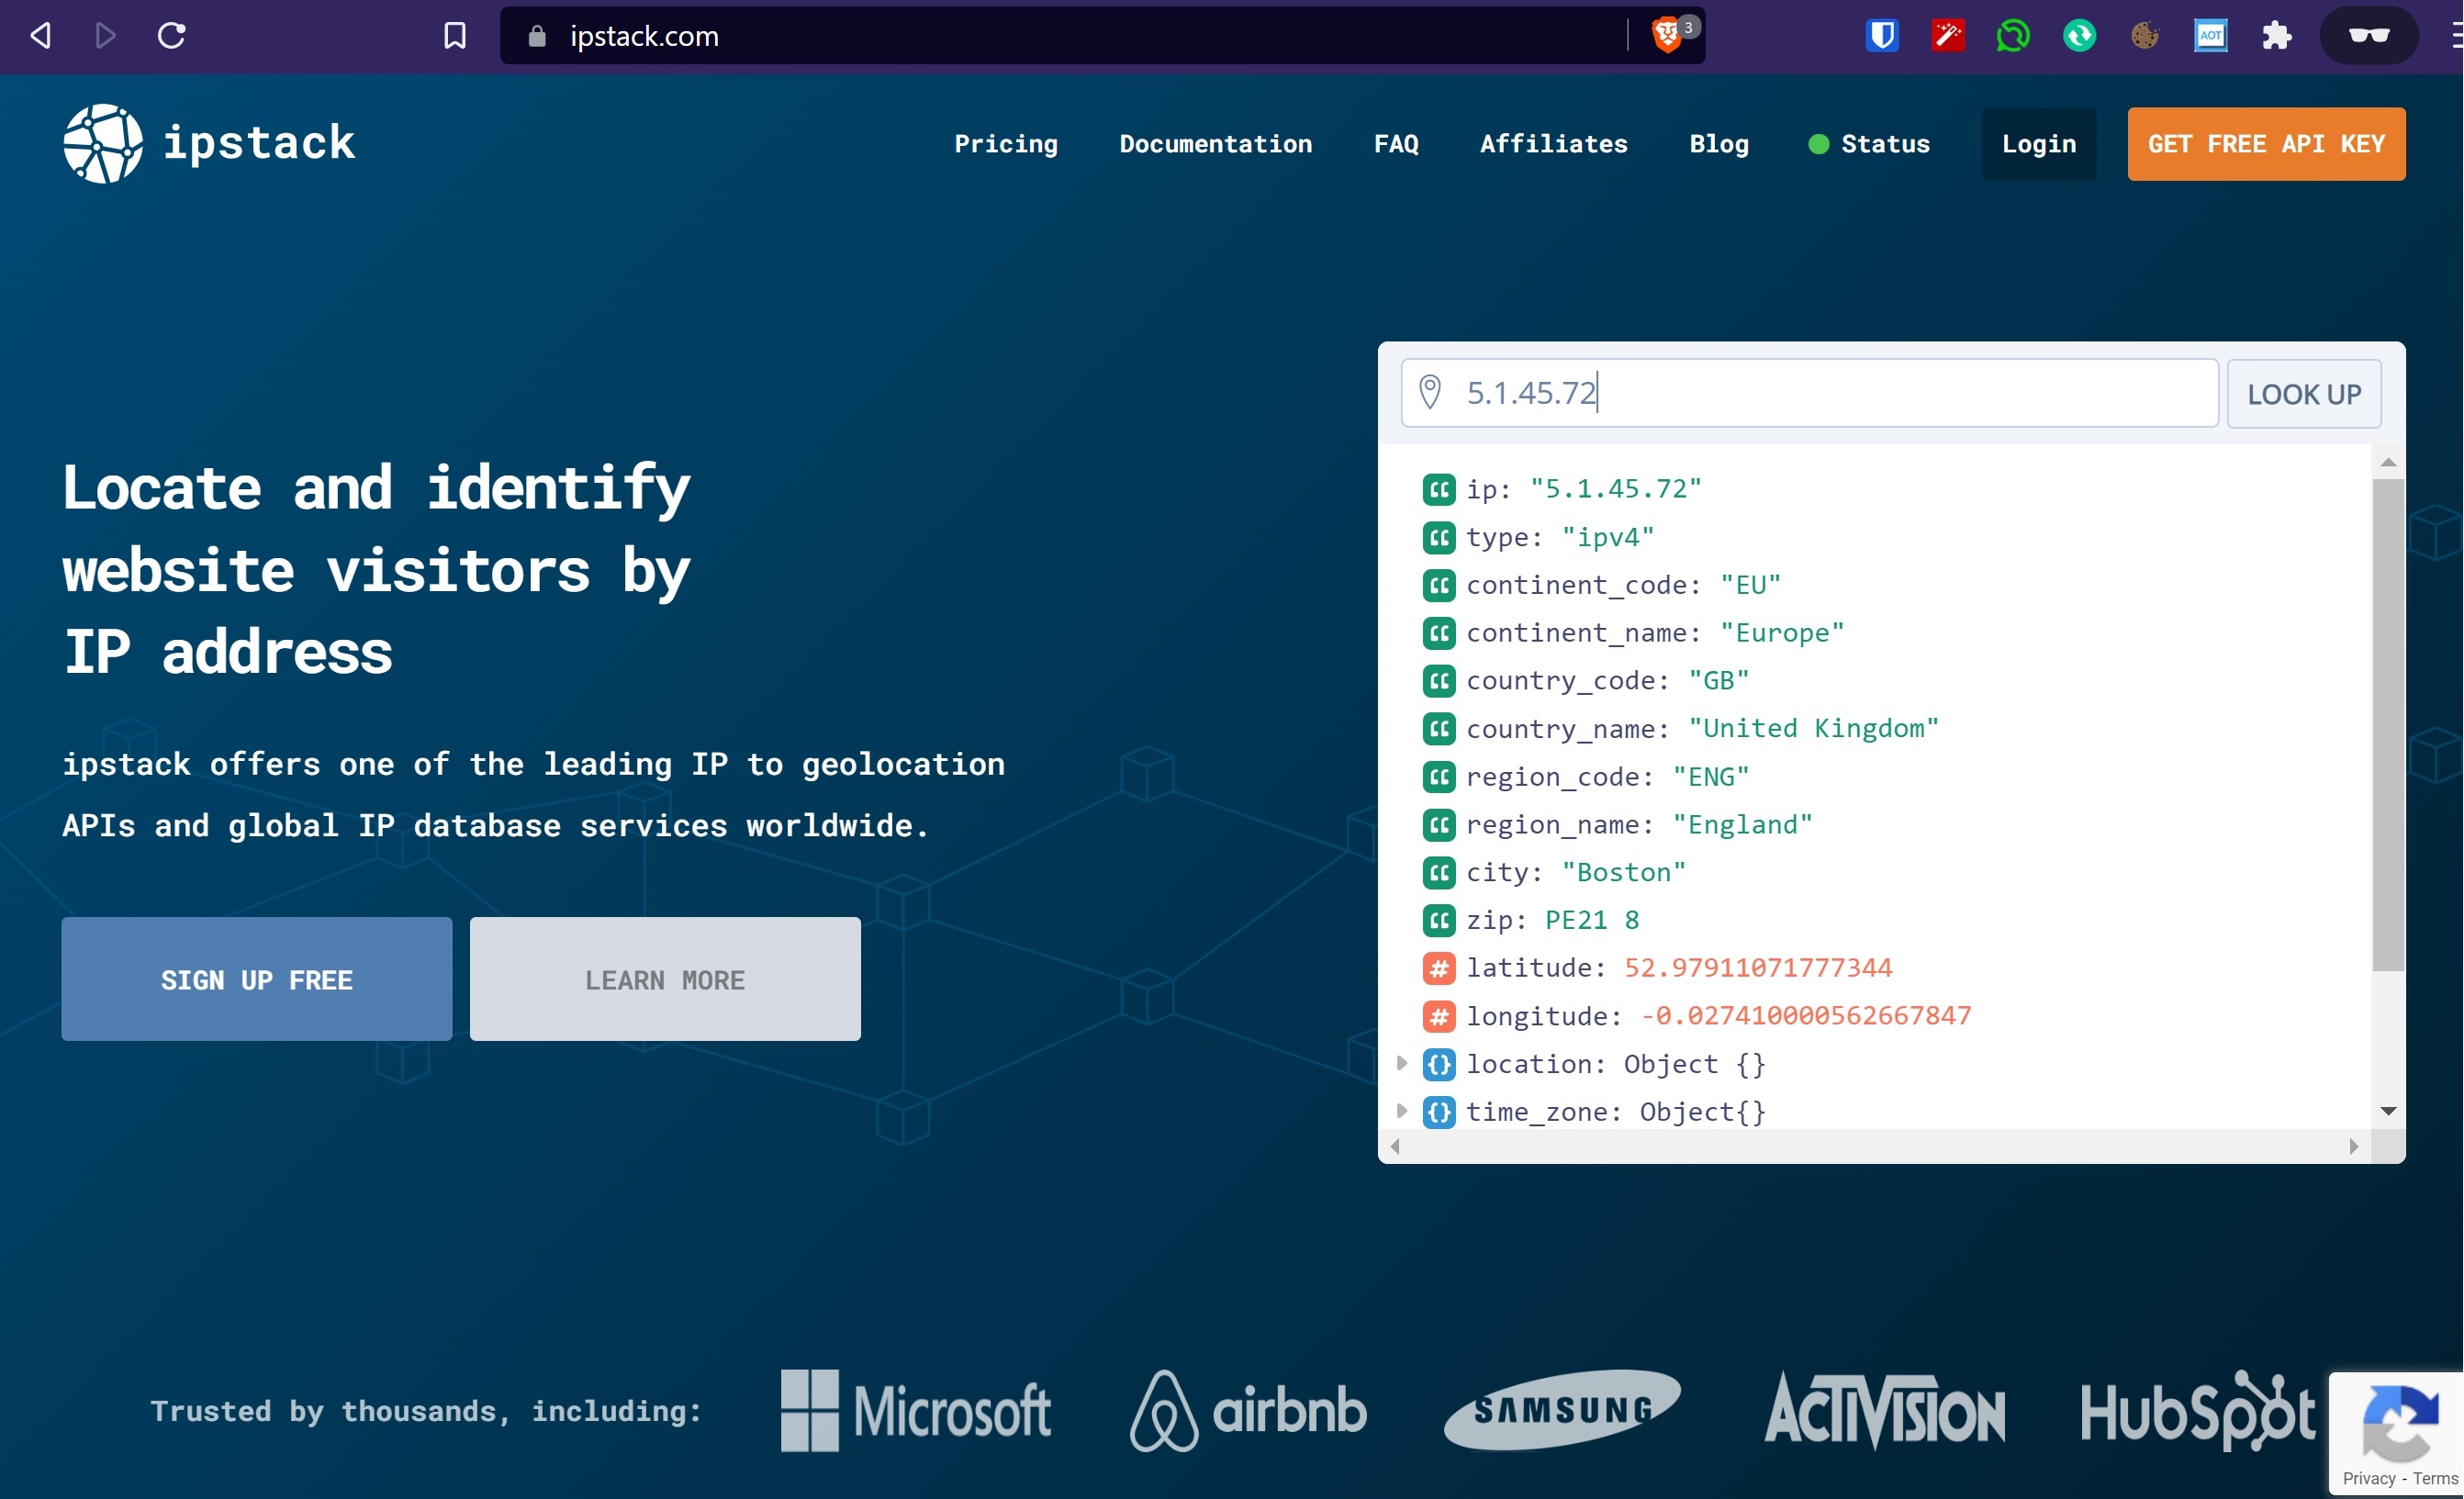Click the reCAPTCHA badge icon
2464x1499 pixels.
2400,1424
